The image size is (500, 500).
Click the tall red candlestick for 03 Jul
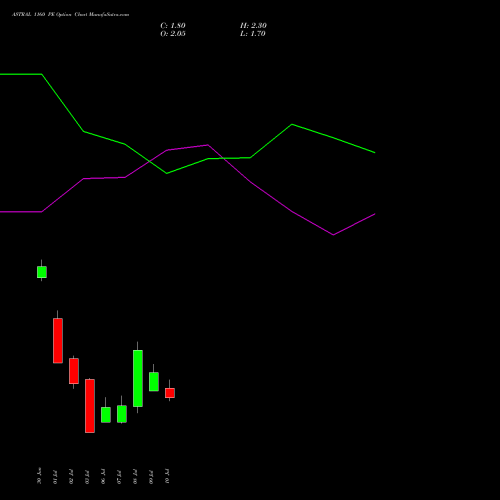pos(90,406)
